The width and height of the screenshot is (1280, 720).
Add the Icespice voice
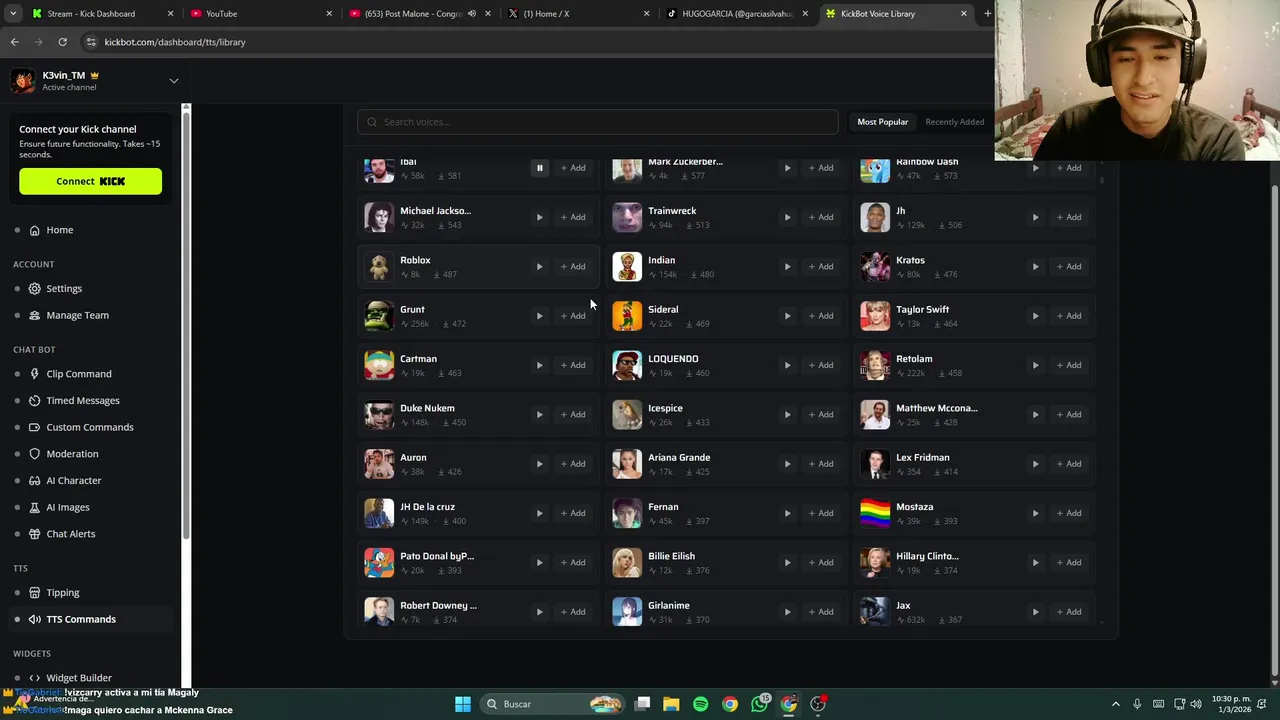[x=821, y=415]
